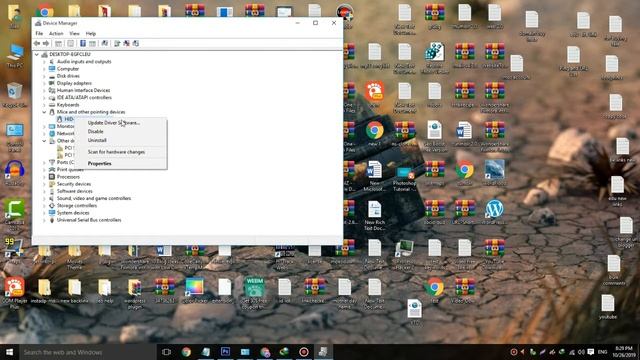Image resolution: width=640 pixels, height=360 pixels.
Task: Click the ENG language indicator
Action: 602,352
